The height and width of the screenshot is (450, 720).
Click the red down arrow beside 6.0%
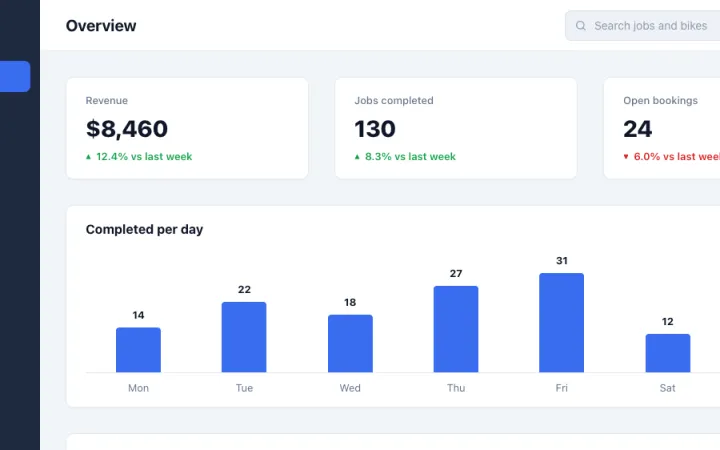pos(625,157)
